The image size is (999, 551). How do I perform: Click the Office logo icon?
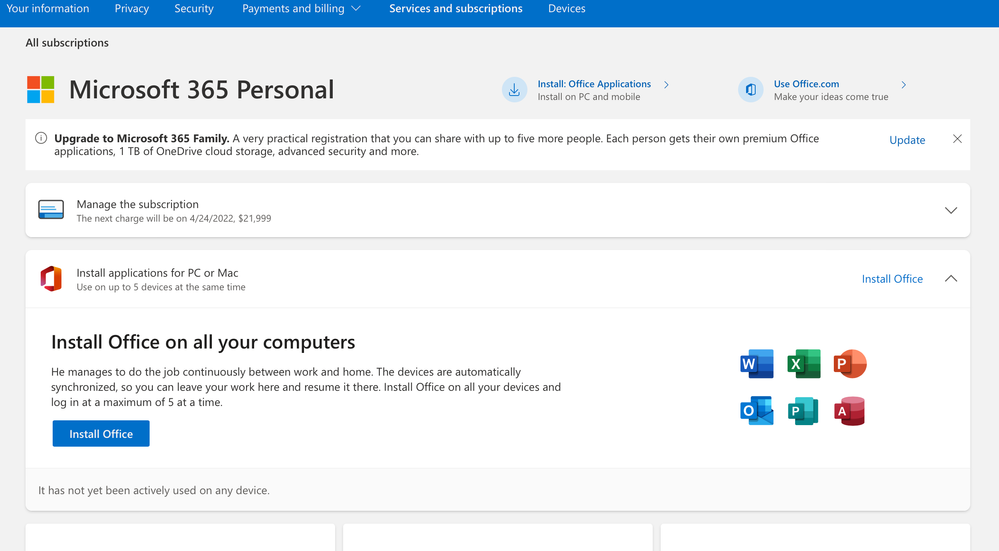click(x=51, y=279)
